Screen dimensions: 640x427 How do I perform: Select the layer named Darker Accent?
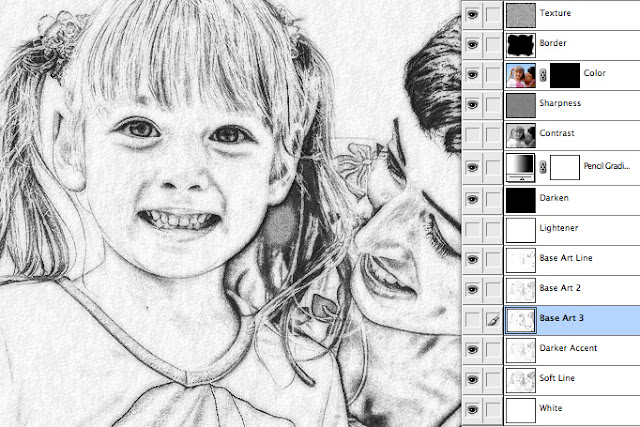coord(568,348)
